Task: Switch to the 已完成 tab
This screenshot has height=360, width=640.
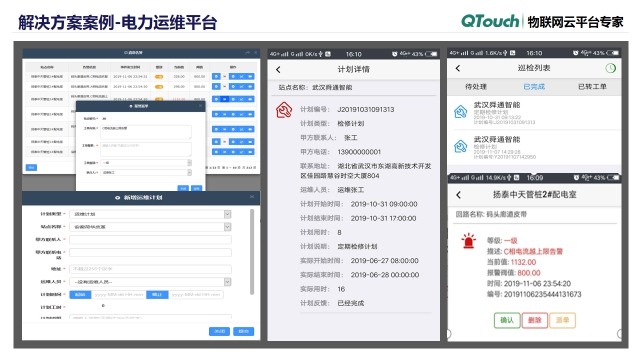Action: 534,87
